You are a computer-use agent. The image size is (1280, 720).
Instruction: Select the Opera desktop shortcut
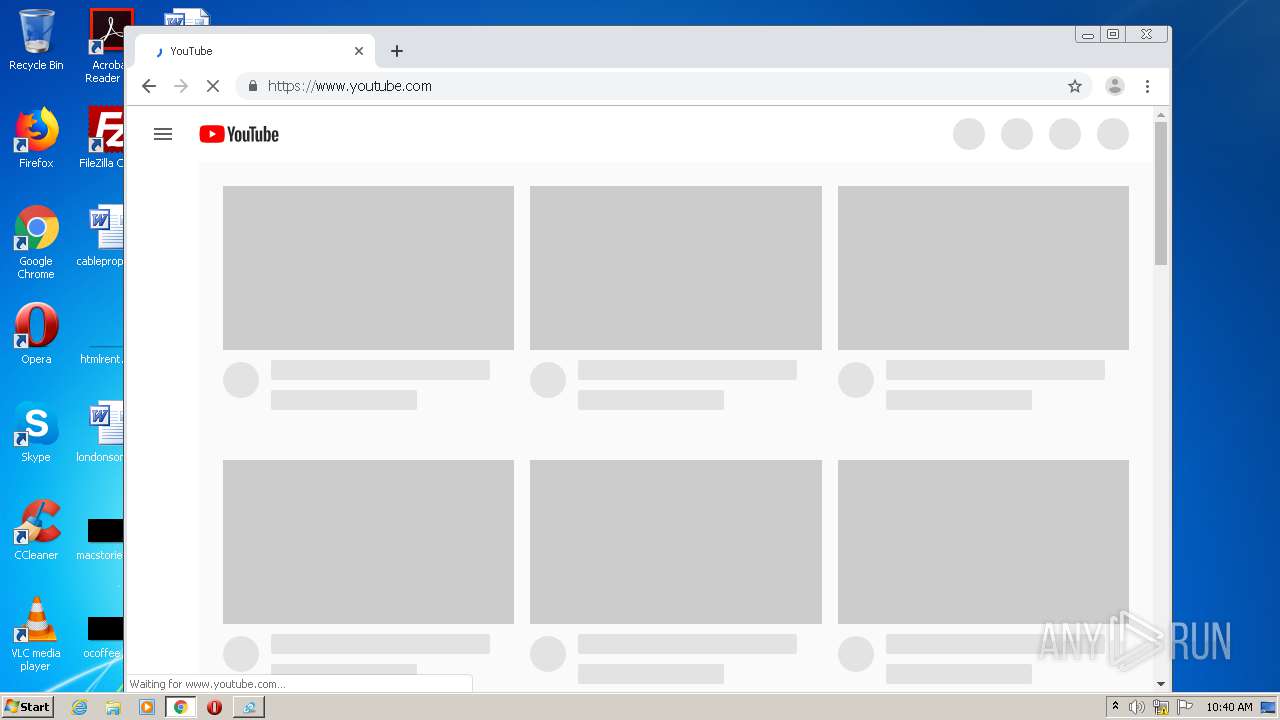point(36,334)
